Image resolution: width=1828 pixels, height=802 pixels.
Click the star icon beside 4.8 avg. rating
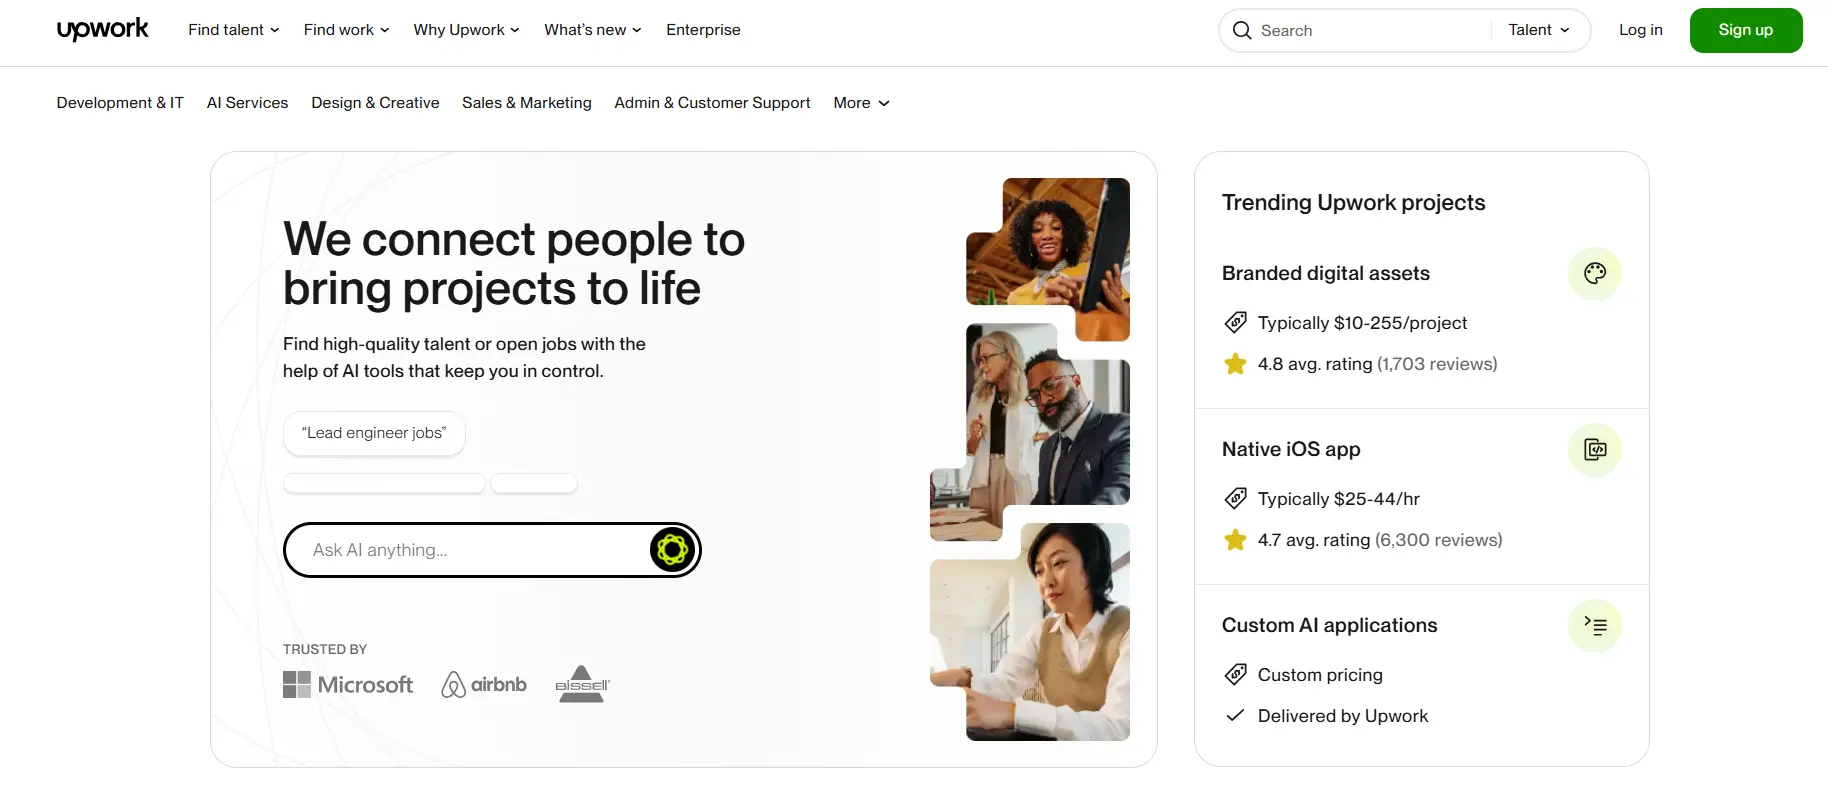[x=1236, y=364]
